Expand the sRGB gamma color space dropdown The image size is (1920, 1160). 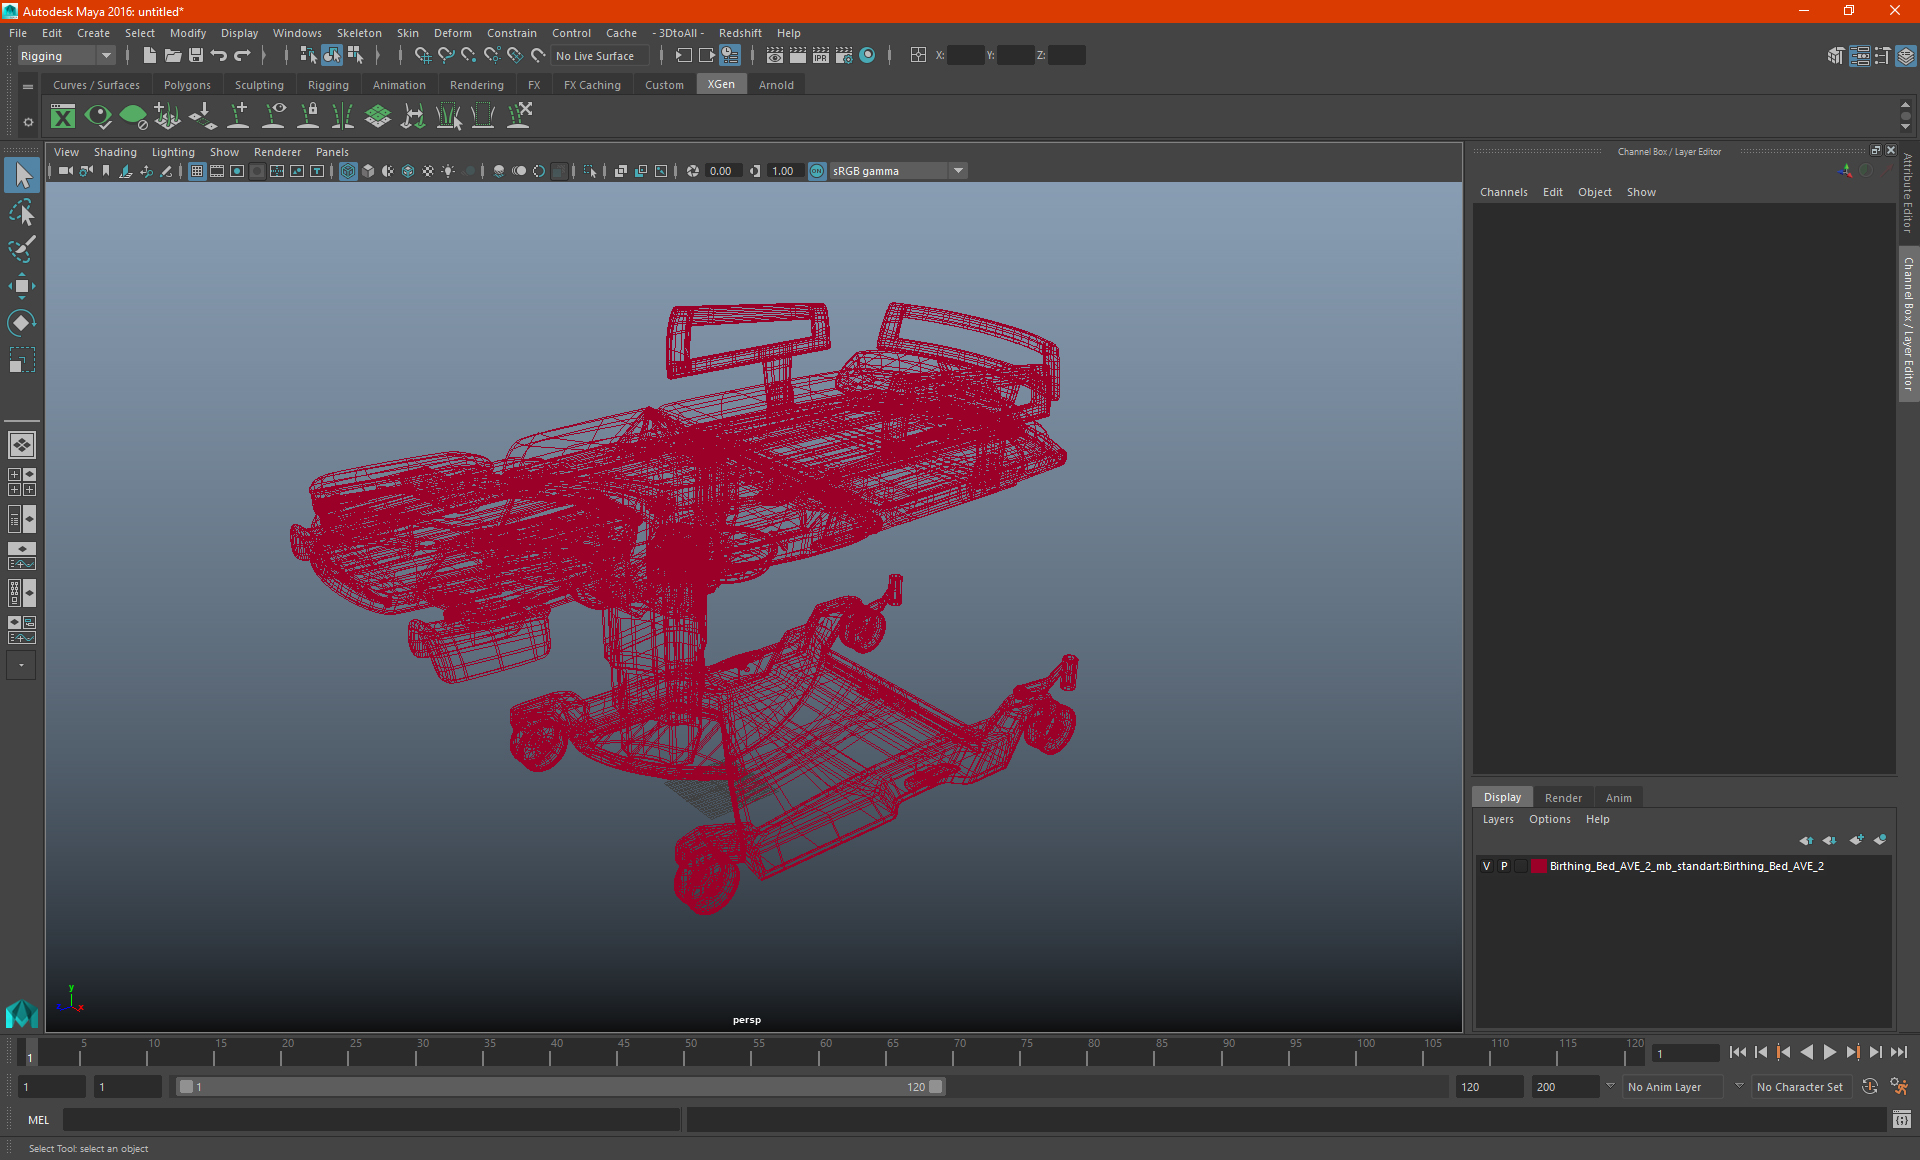tap(959, 170)
